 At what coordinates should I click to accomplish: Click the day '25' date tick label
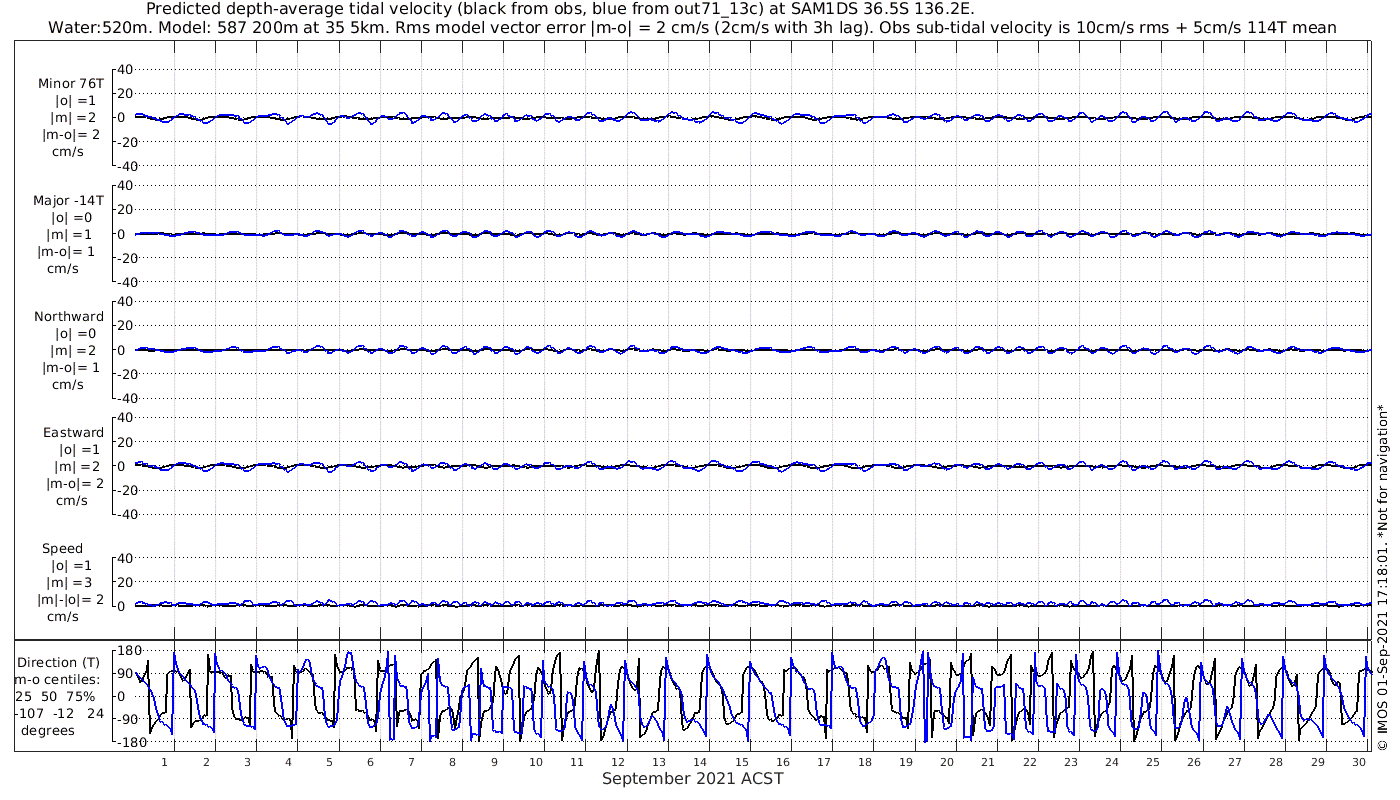pyautogui.click(x=1153, y=762)
